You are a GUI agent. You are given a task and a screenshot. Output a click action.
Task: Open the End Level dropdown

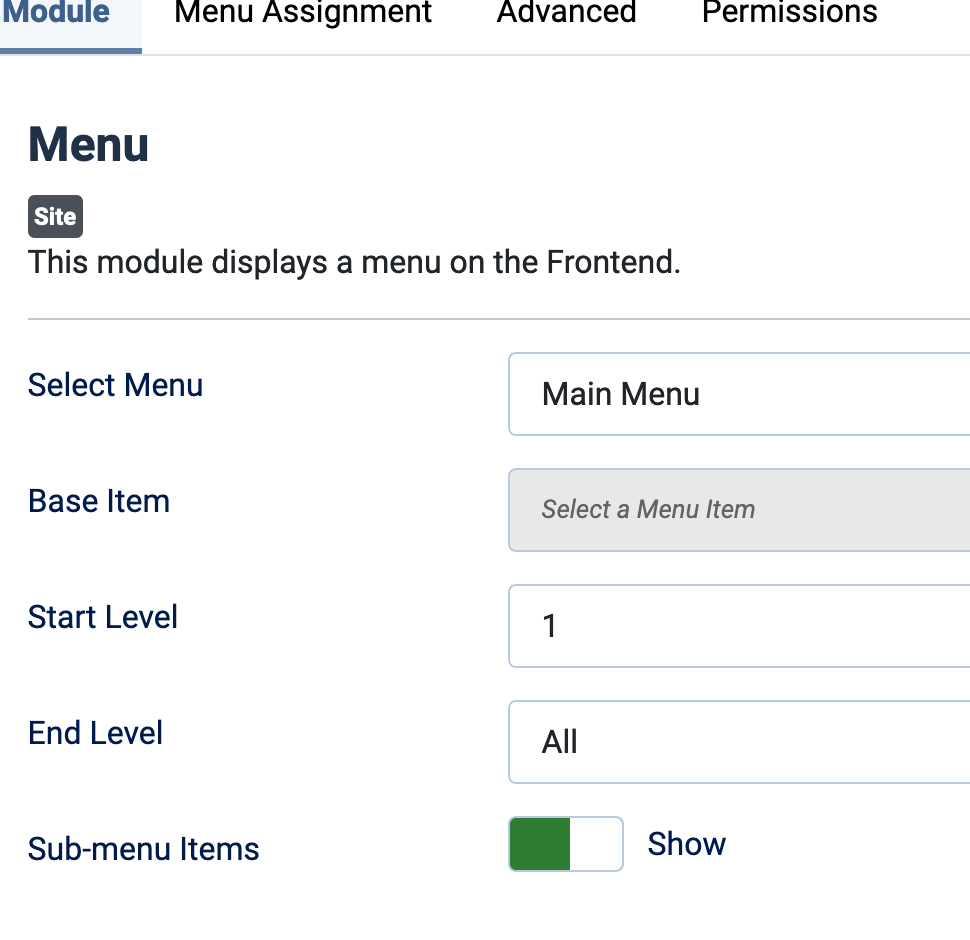click(740, 741)
